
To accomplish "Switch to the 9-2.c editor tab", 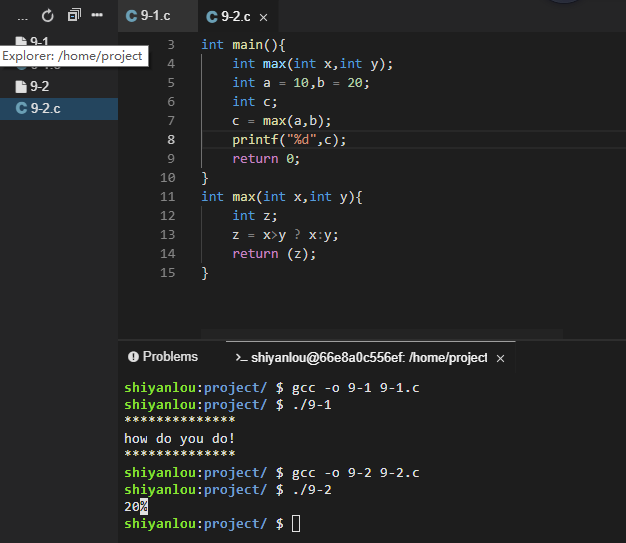I will [x=236, y=17].
